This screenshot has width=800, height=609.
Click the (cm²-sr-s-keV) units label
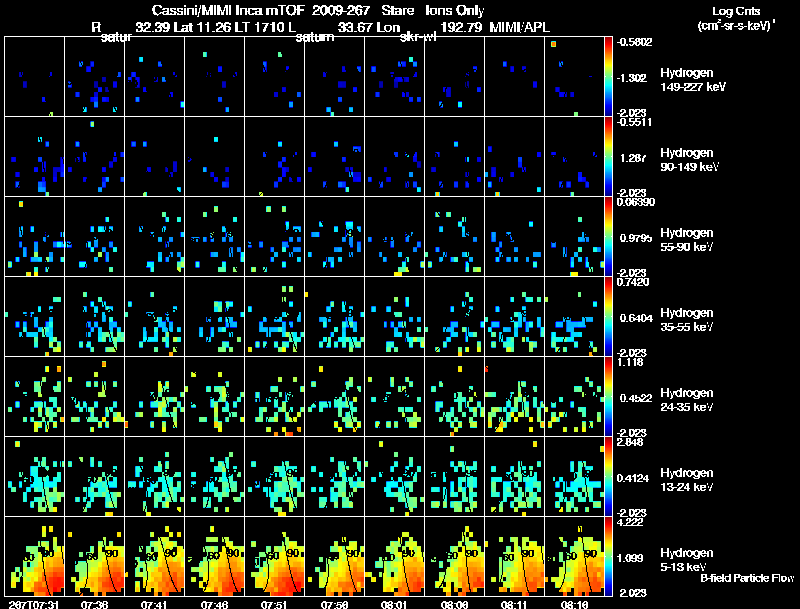click(736, 26)
